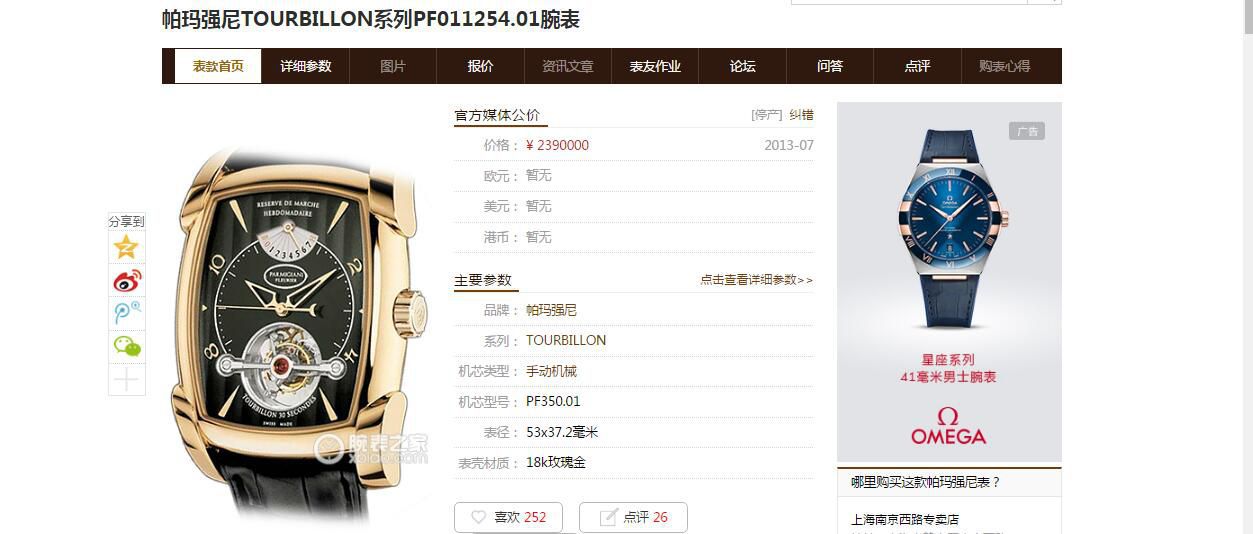Open the 详细参数 tab
Image resolution: width=1253 pixels, height=534 pixels.
(305, 66)
